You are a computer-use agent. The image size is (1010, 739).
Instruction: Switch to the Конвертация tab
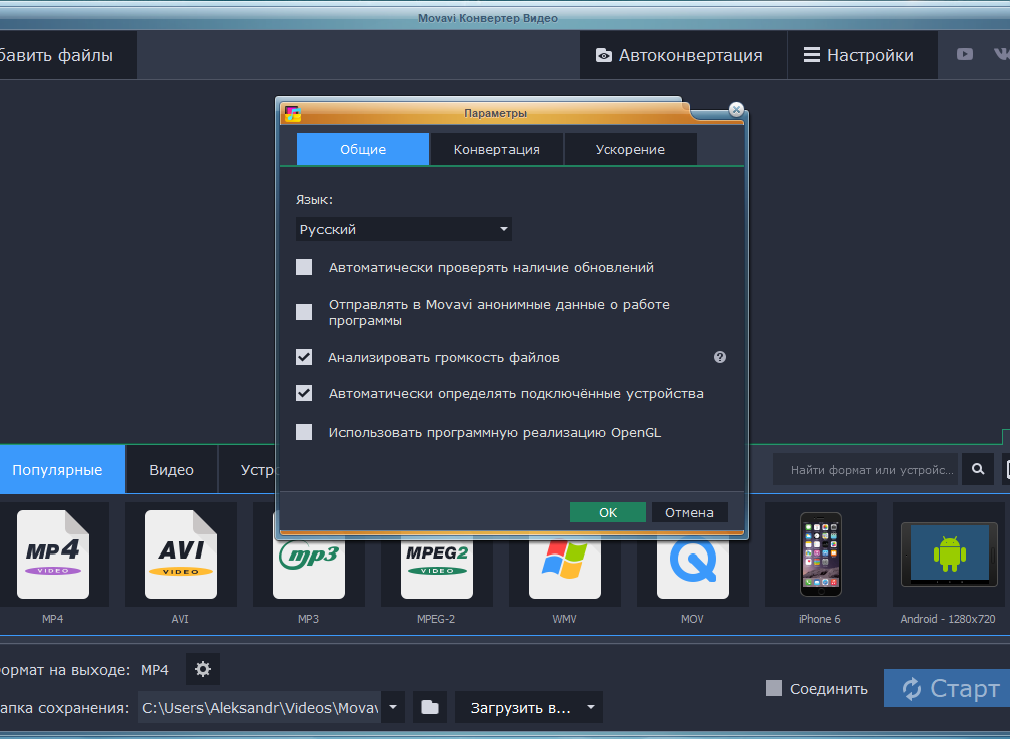coord(497,149)
